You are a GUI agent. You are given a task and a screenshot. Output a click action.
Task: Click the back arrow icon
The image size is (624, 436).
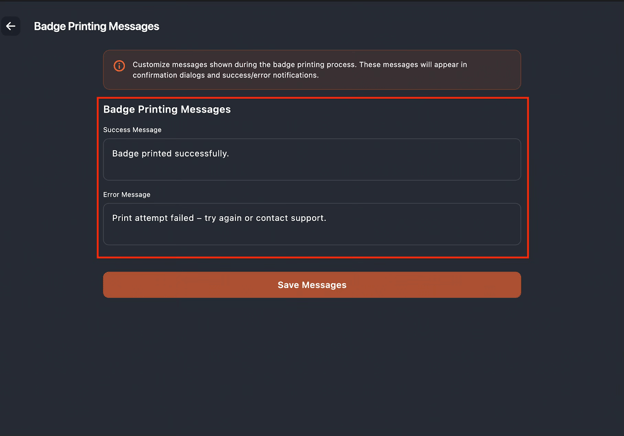[x=11, y=26]
